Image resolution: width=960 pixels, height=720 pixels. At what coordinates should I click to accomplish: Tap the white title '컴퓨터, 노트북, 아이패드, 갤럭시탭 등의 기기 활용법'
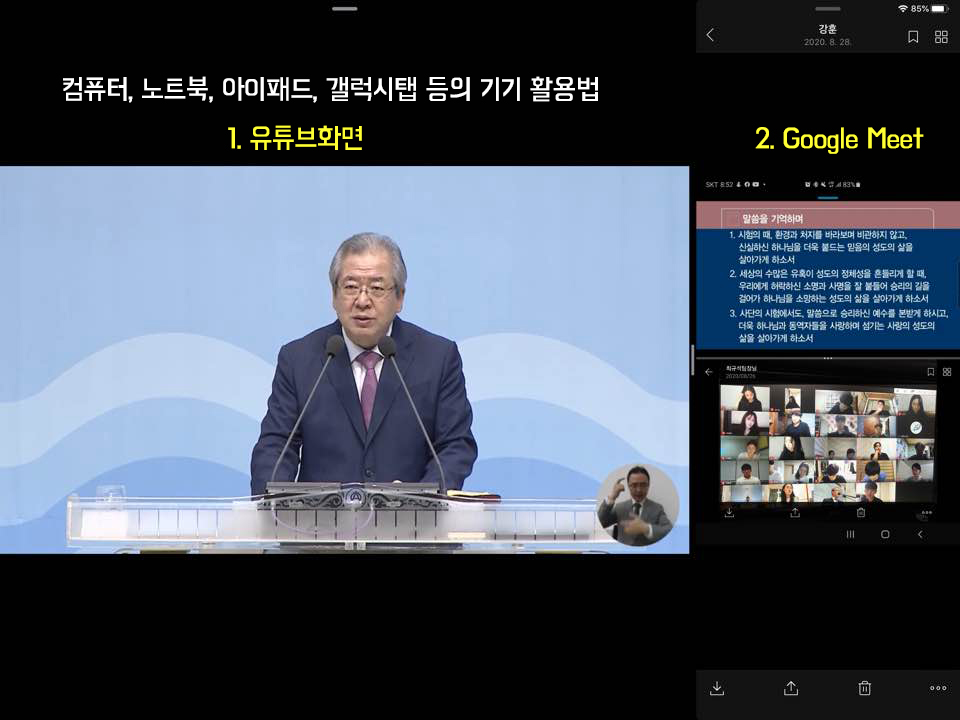[x=331, y=89]
